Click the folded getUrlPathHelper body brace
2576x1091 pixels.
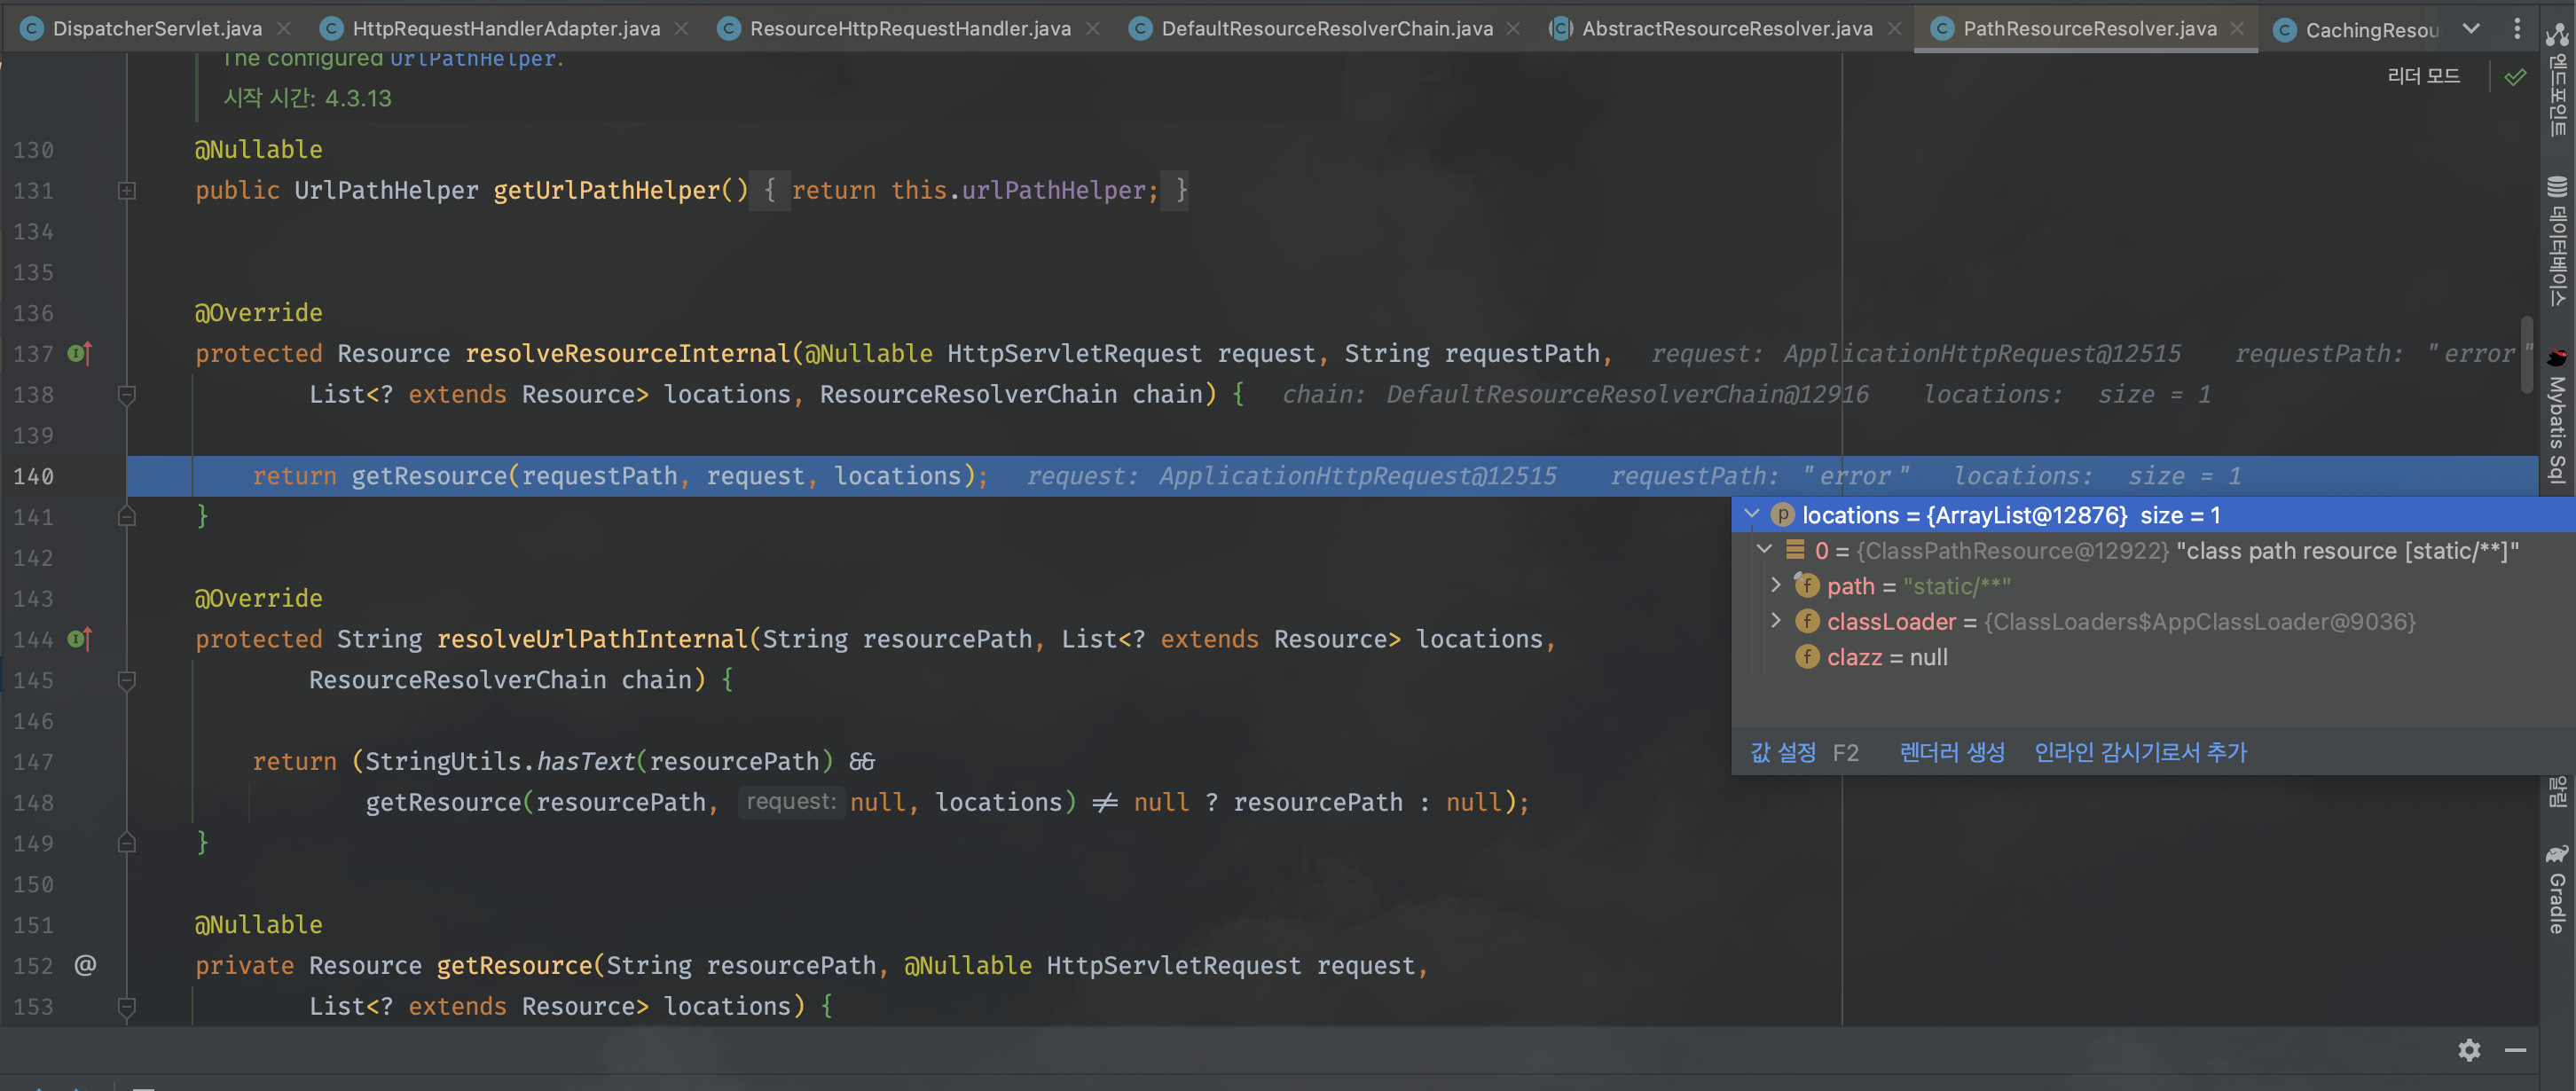[x=770, y=190]
